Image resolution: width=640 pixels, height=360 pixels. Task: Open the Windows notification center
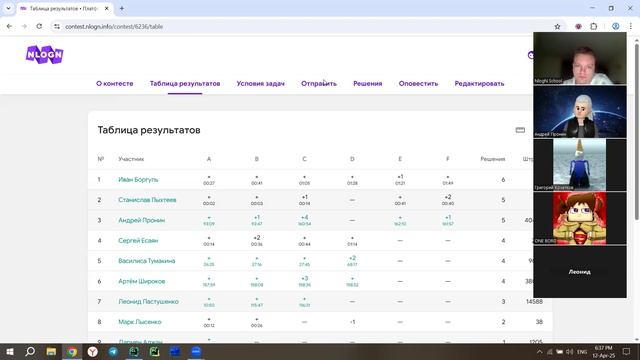tap(627, 352)
